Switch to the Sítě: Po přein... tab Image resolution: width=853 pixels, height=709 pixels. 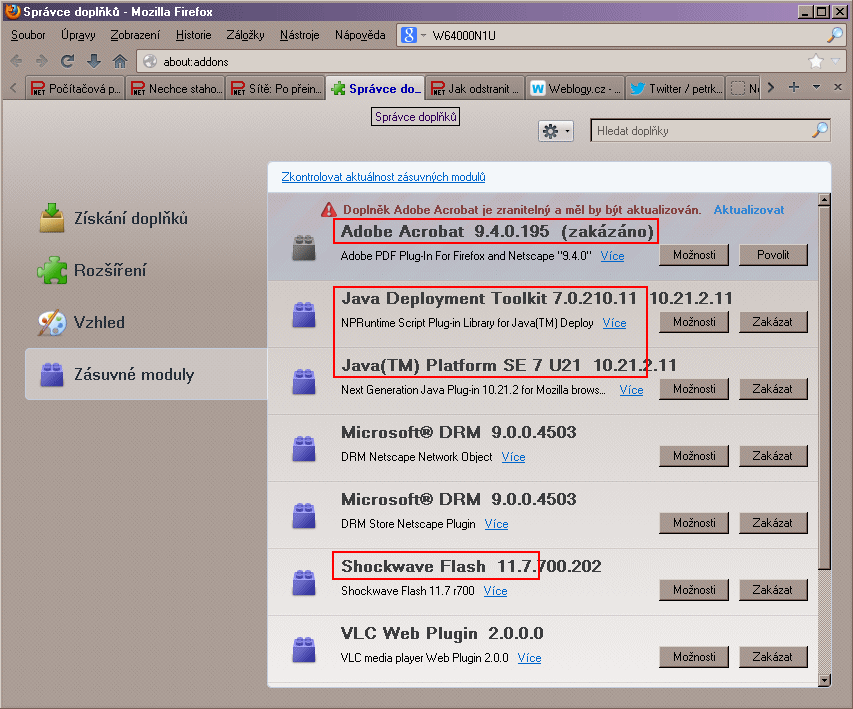[276, 88]
